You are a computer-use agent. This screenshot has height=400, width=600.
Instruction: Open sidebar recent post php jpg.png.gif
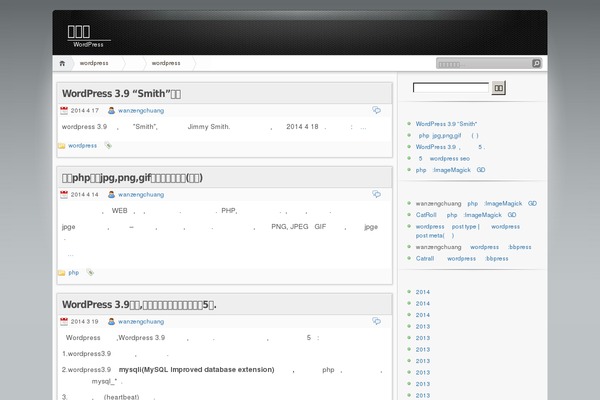point(448,136)
